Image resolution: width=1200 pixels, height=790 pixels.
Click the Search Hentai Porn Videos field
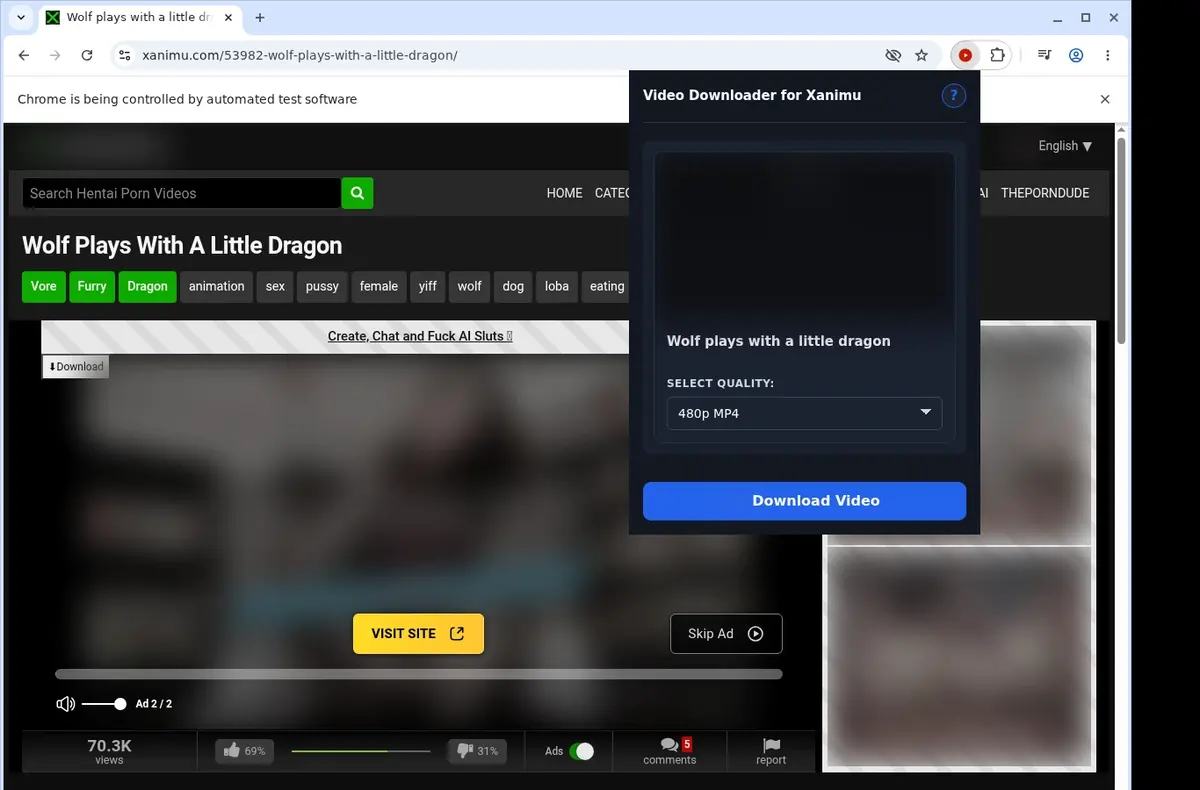(x=182, y=193)
